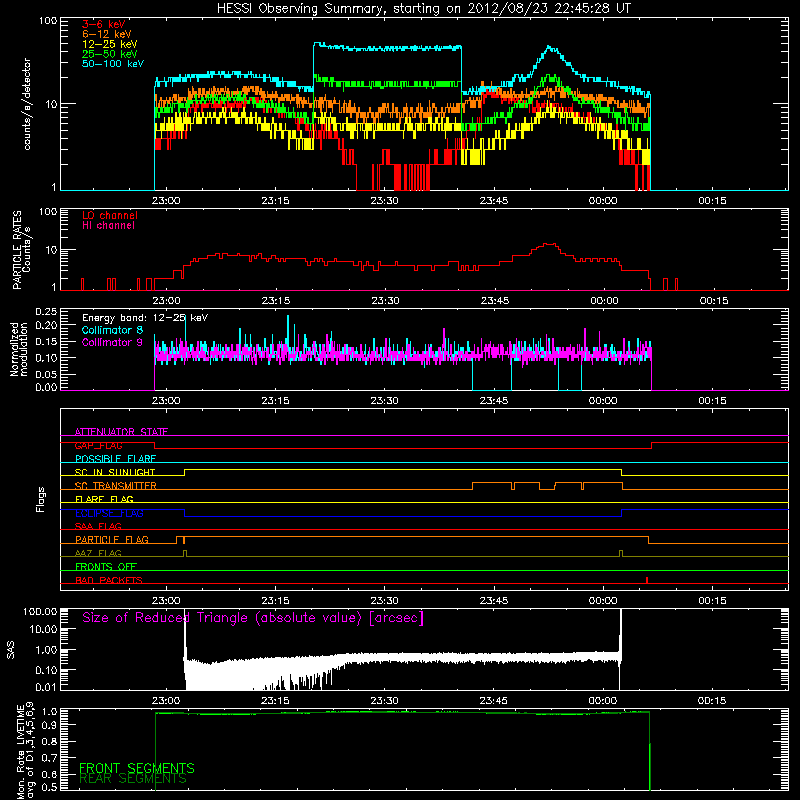Click the 23:15 tick under the SAS panel
The height and width of the screenshot is (800, 800).
click(x=275, y=701)
